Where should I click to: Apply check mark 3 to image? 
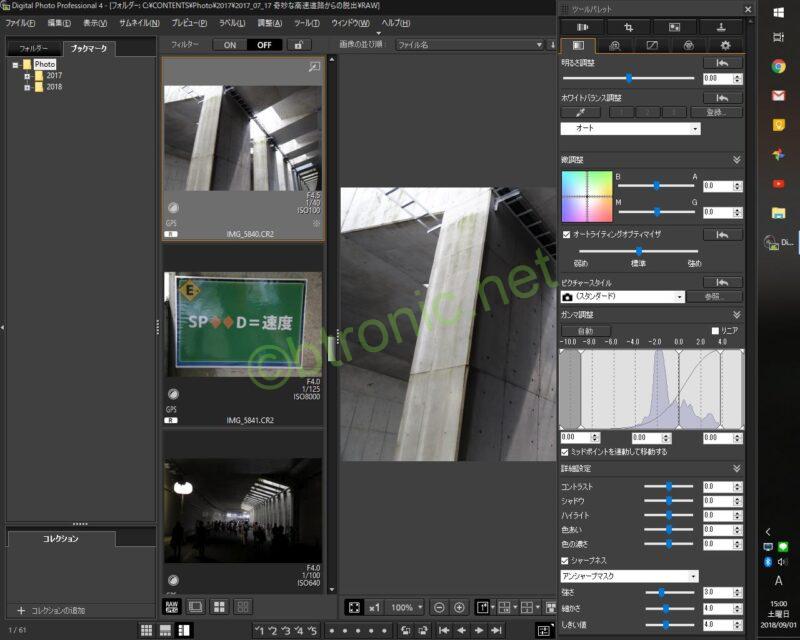[286, 631]
